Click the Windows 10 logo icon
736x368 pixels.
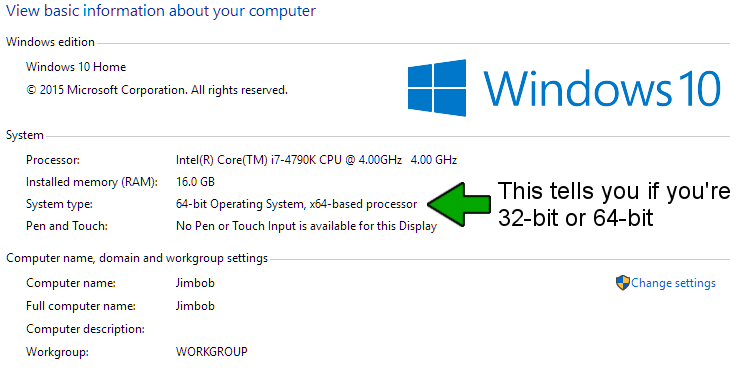click(437, 88)
